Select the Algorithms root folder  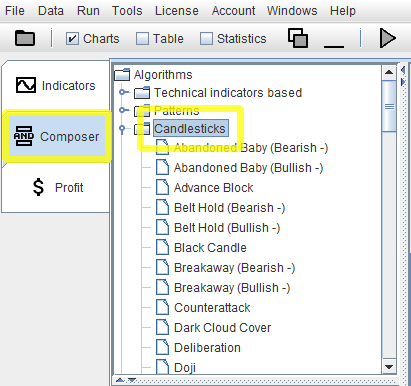click(163, 75)
